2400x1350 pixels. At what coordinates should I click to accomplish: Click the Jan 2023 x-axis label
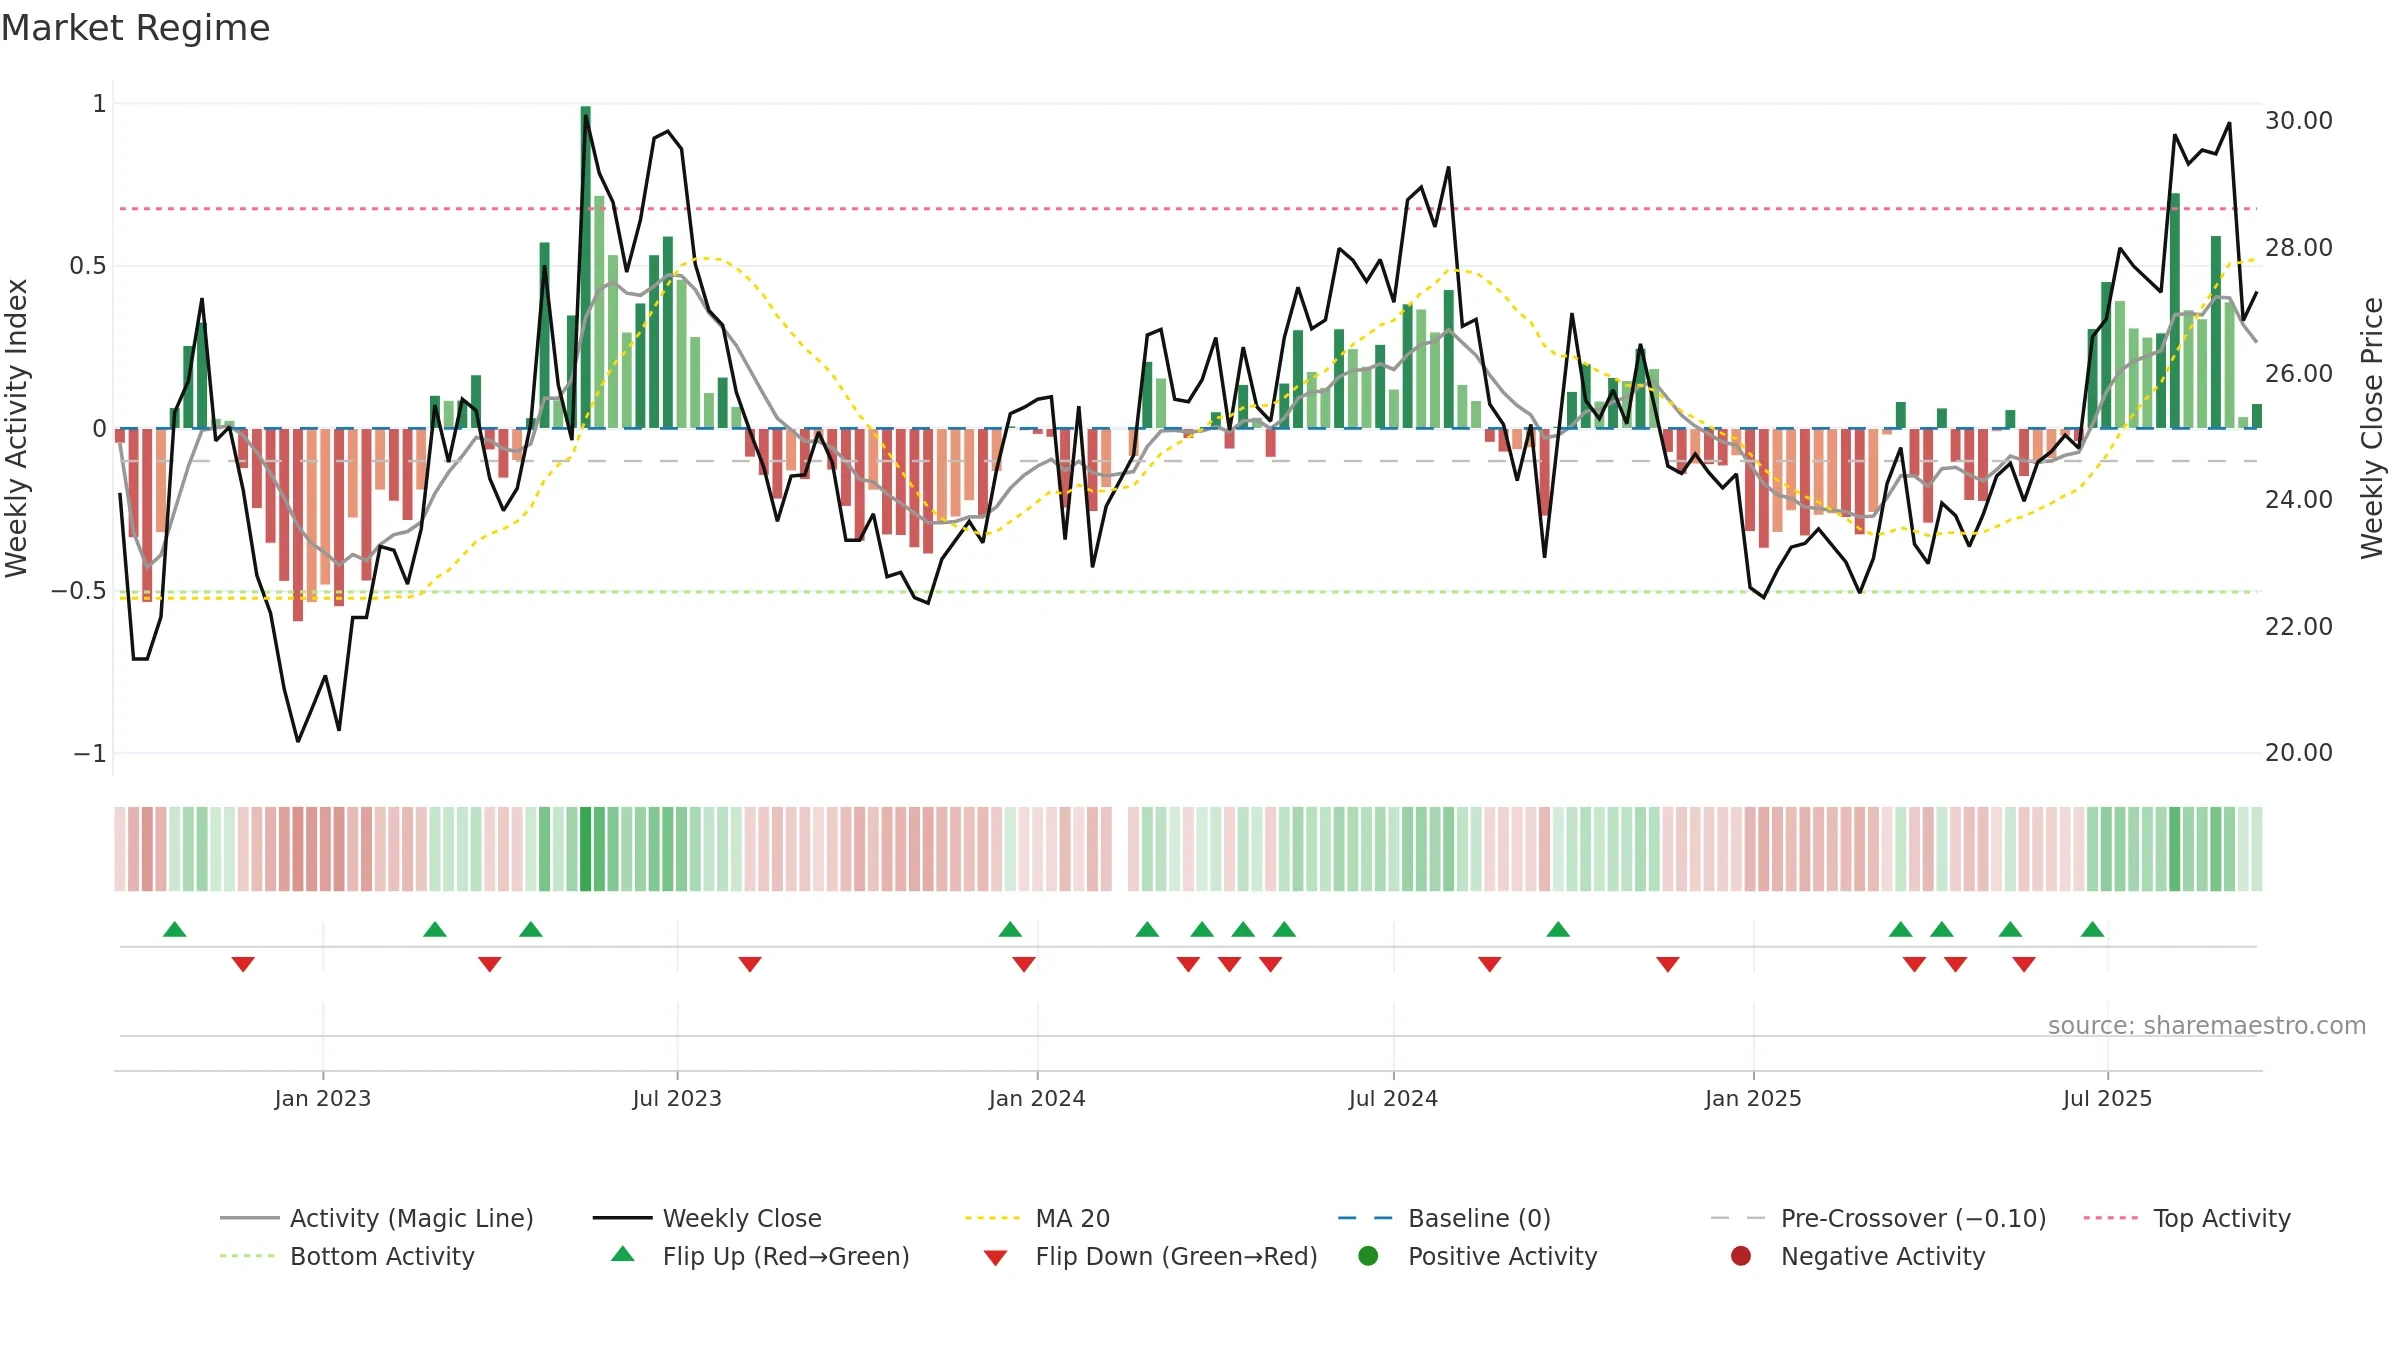tap(323, 1098)
